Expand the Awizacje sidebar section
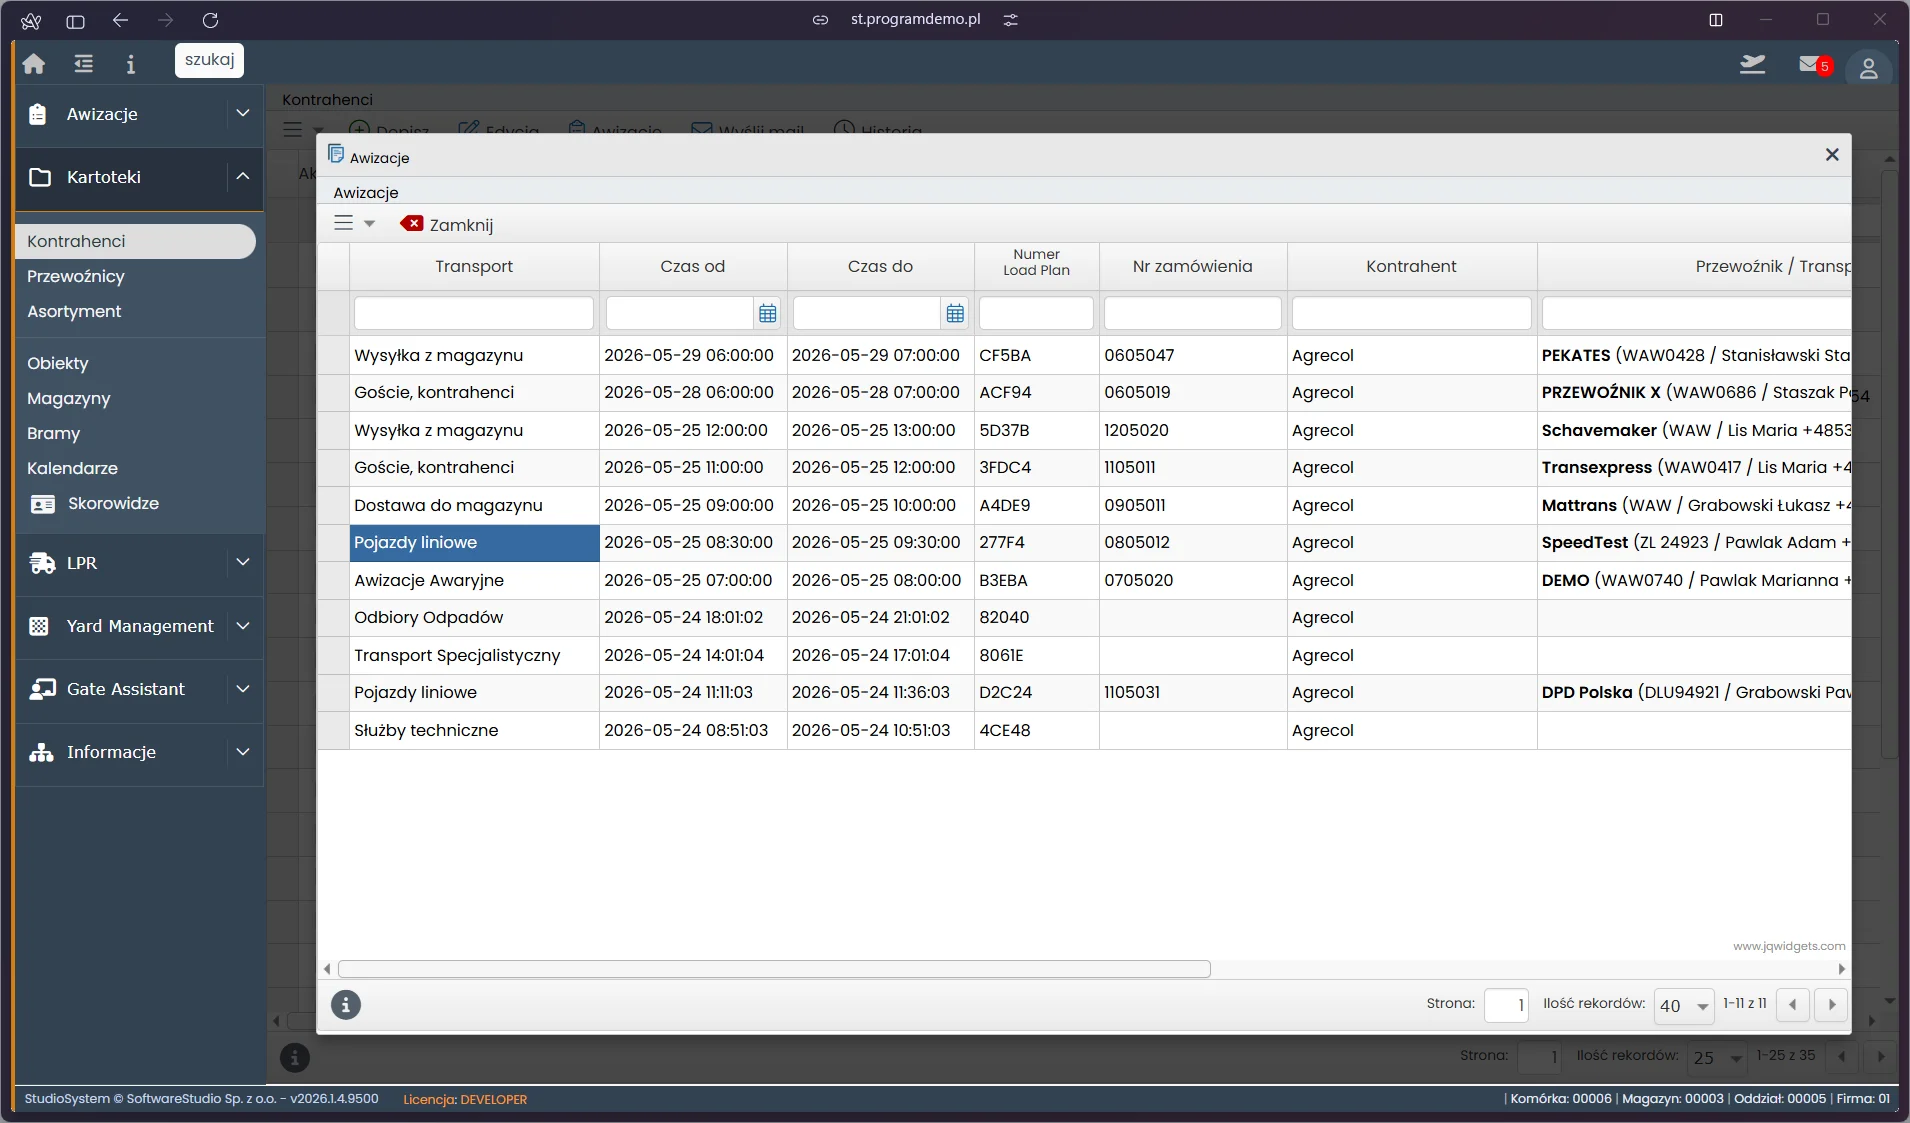The image size is (1910, 1123). tap(242, 114)
